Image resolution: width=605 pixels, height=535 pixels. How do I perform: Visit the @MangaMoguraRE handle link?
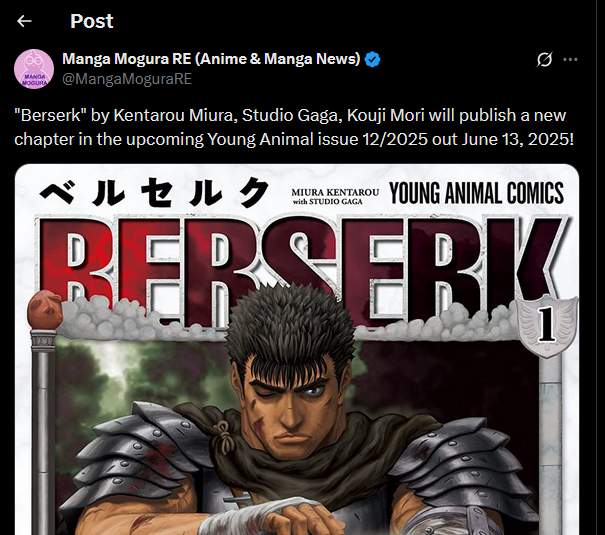click(127, 79)
